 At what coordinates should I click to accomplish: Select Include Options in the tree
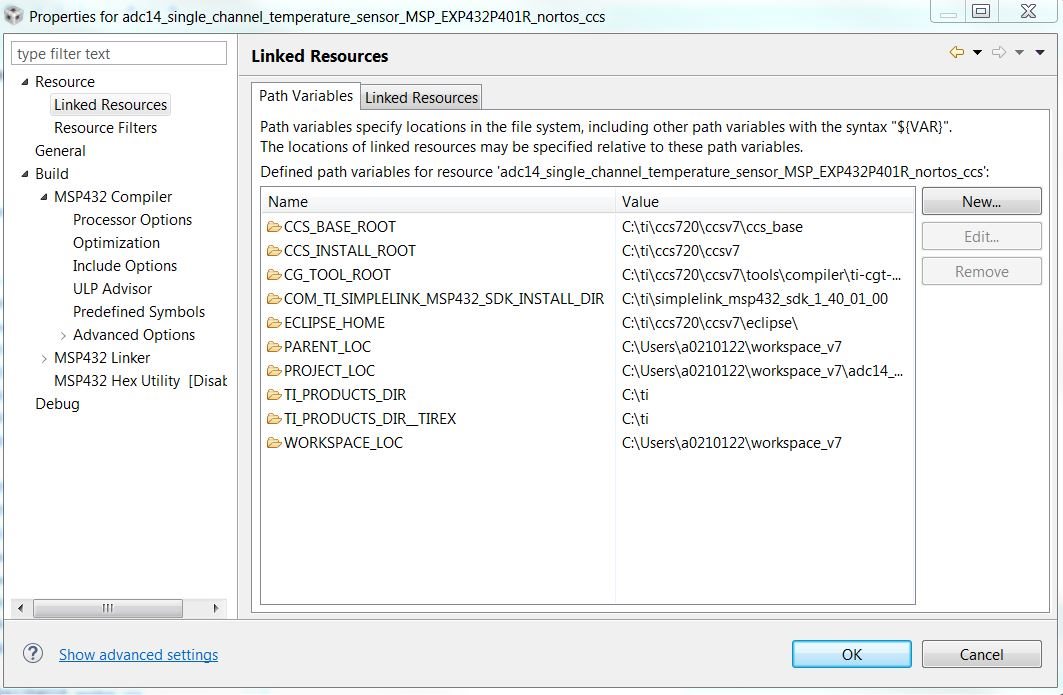click(x=125, y=266)
